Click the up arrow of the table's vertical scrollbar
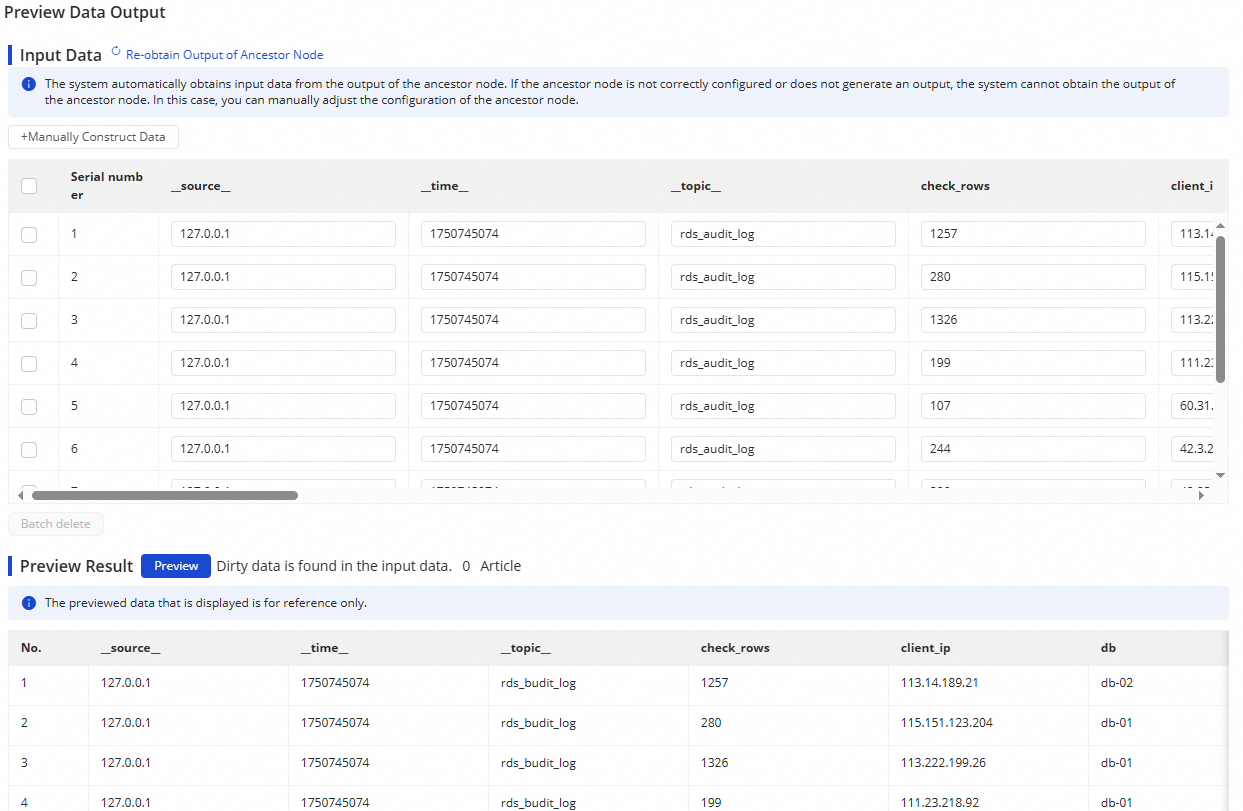The image size is (1243, 811). 1220,225
